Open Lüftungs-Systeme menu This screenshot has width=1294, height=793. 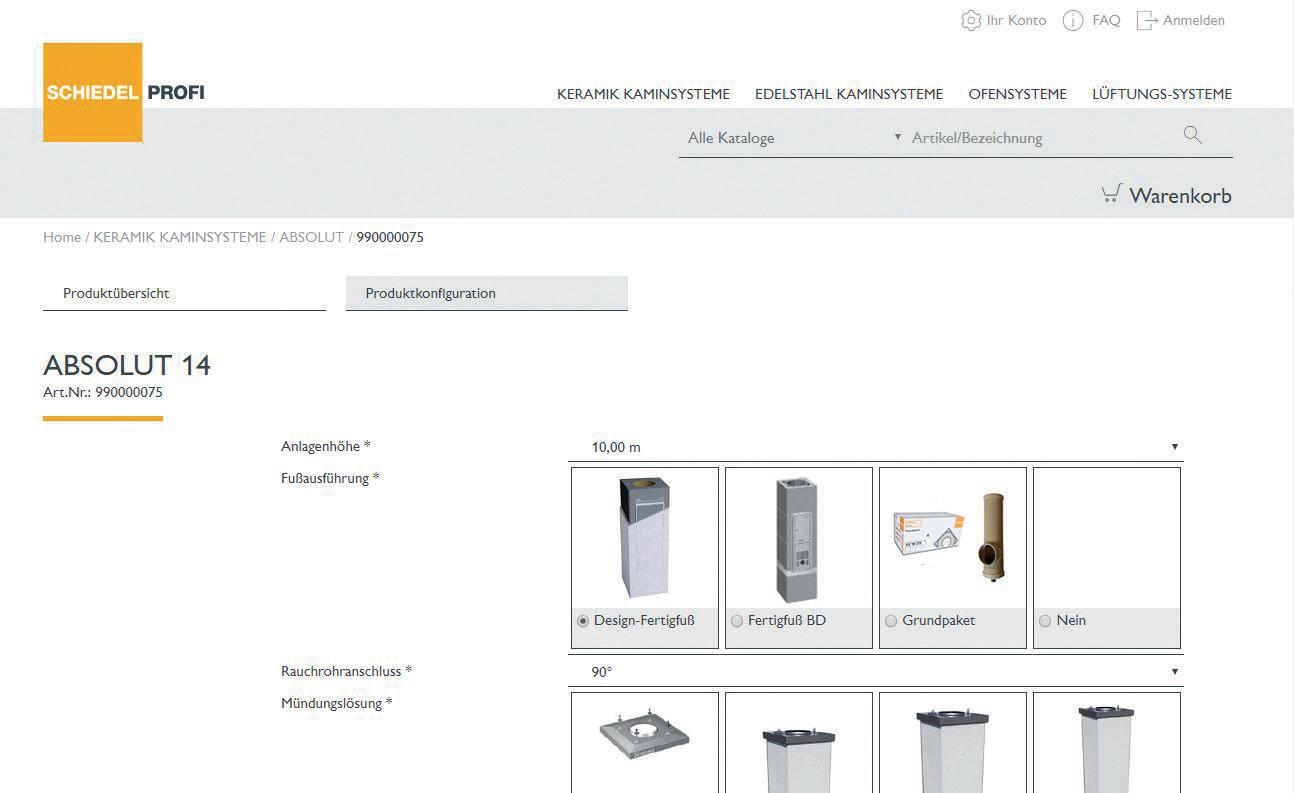[1162, 94]
